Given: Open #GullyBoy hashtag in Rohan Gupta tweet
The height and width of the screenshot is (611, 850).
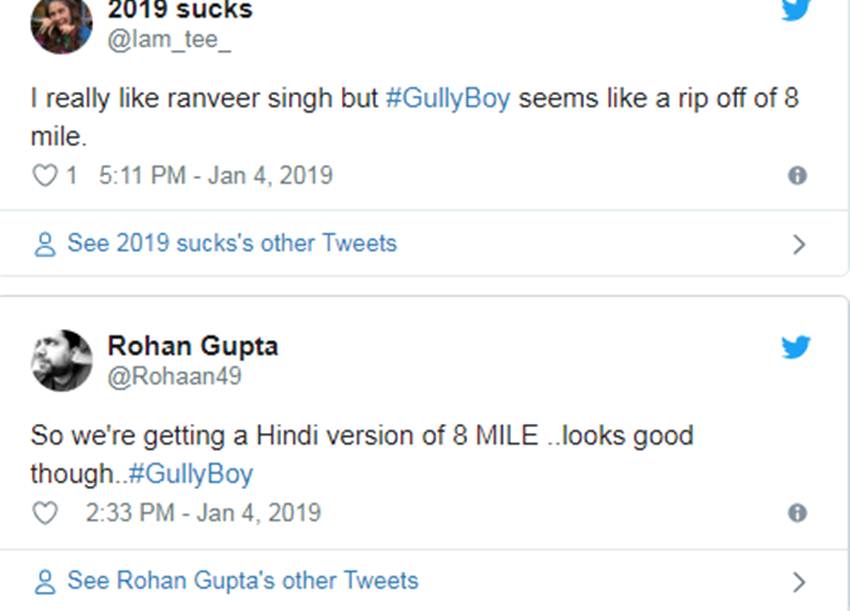Looking at the screenshot, I should (191, 473).
